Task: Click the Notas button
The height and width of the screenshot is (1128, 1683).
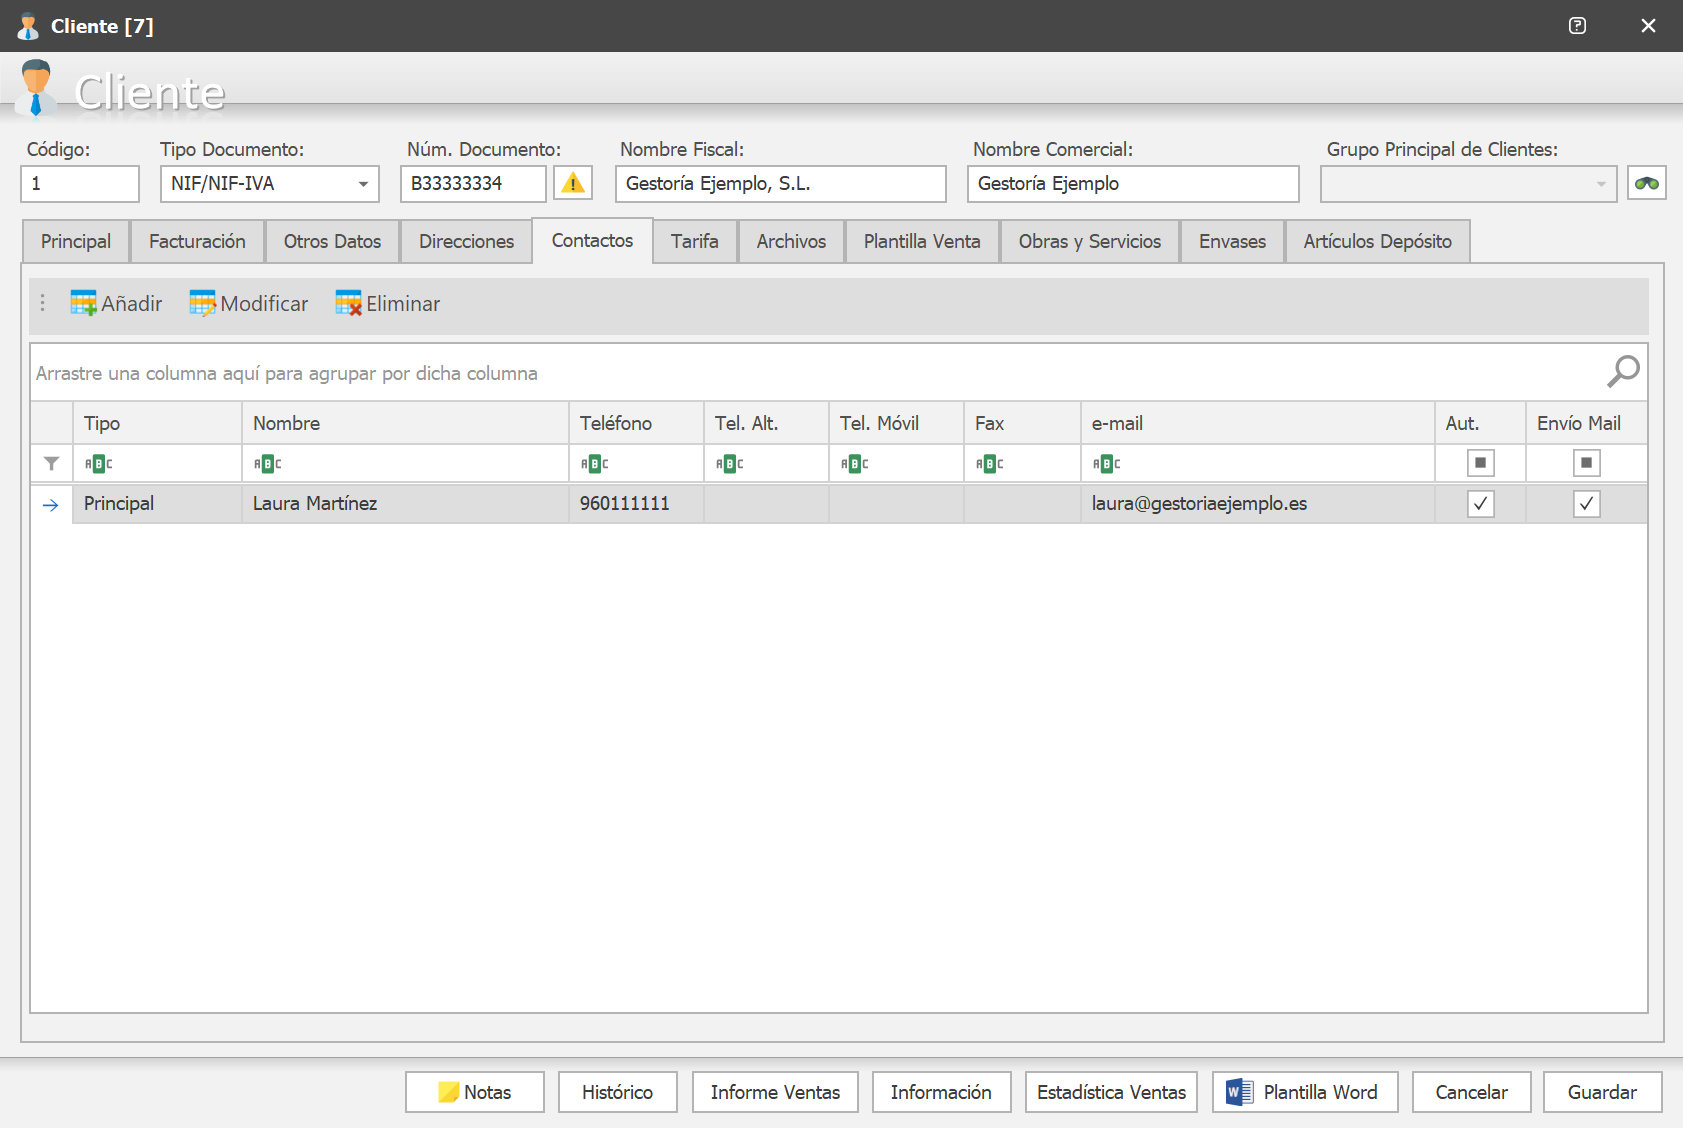Action: 475,1092
